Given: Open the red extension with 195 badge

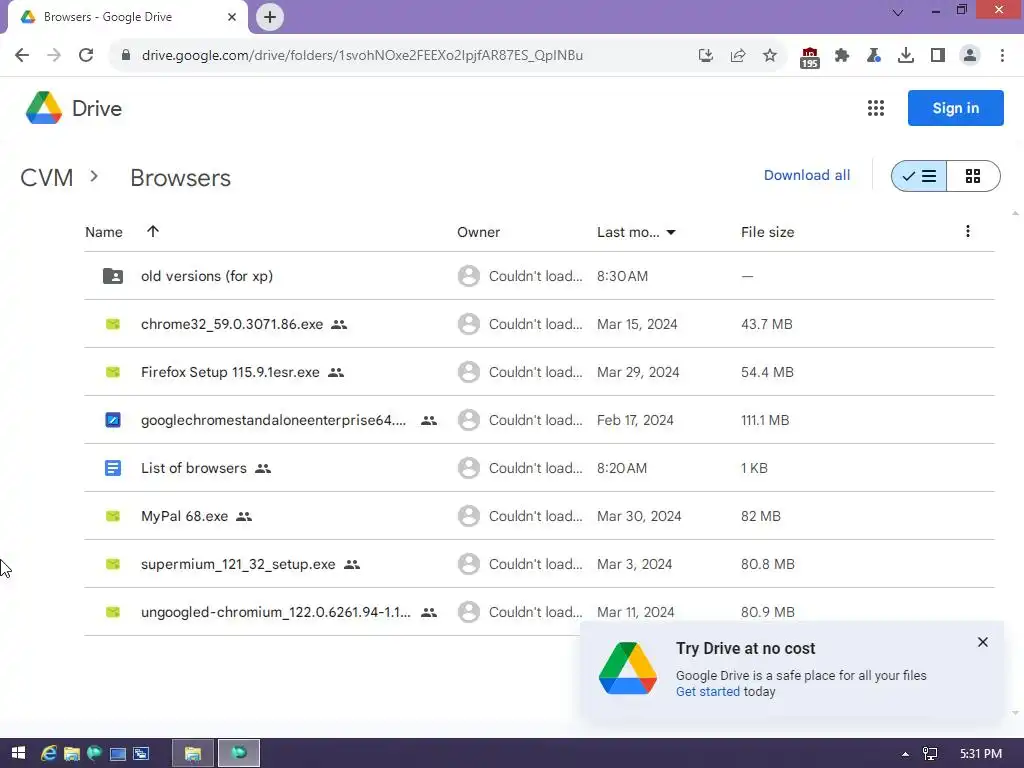Looking at the screenshot, I should coord(809,57).
